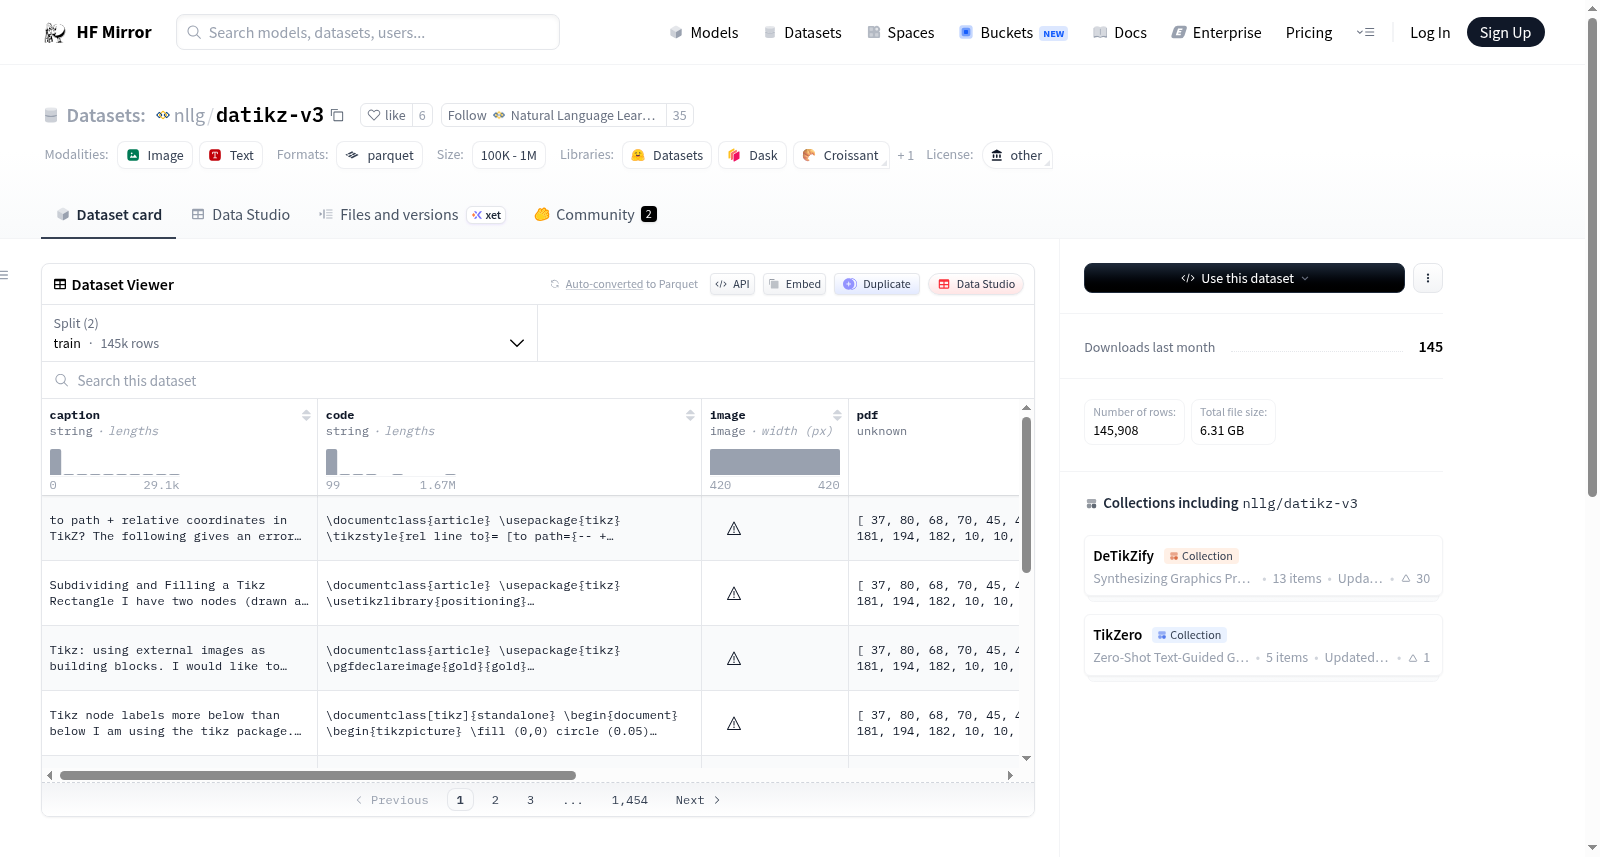Show the +1 more libraries expander
The height and width of the screenshot is (857, 1600).
(x=905, y=155)
